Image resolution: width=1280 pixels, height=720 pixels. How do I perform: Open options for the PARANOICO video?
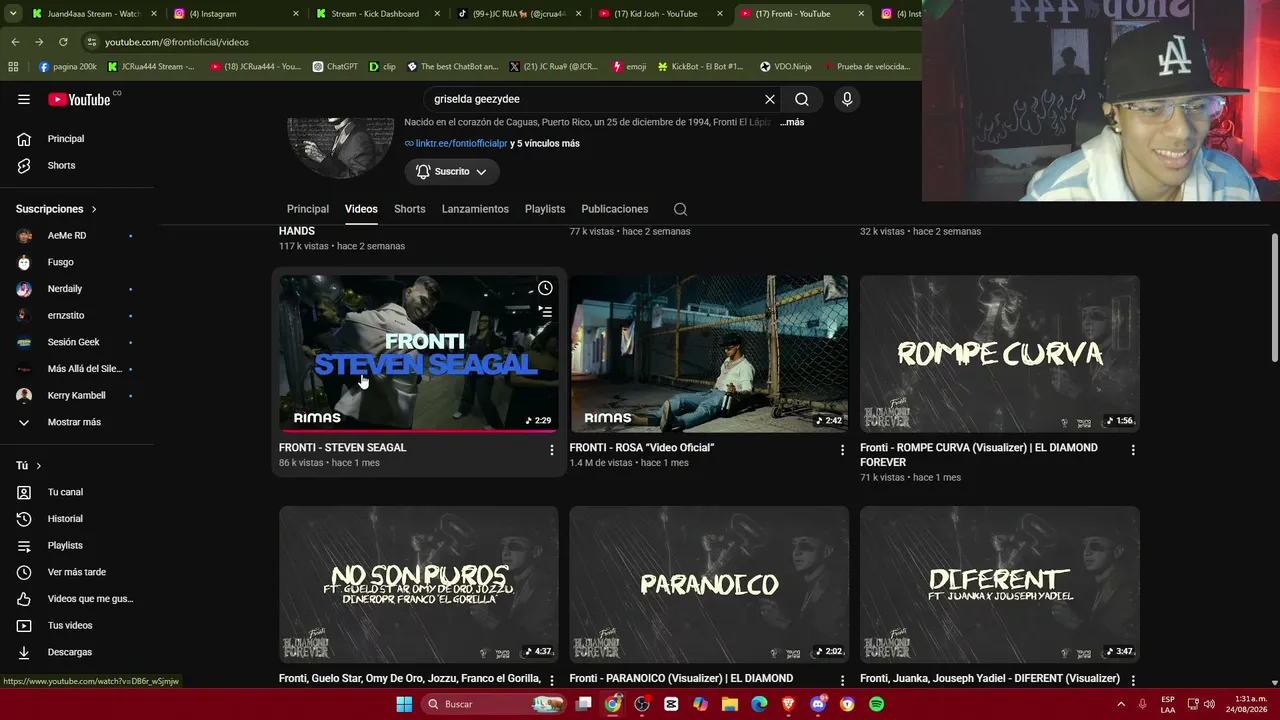click(842, 680)
